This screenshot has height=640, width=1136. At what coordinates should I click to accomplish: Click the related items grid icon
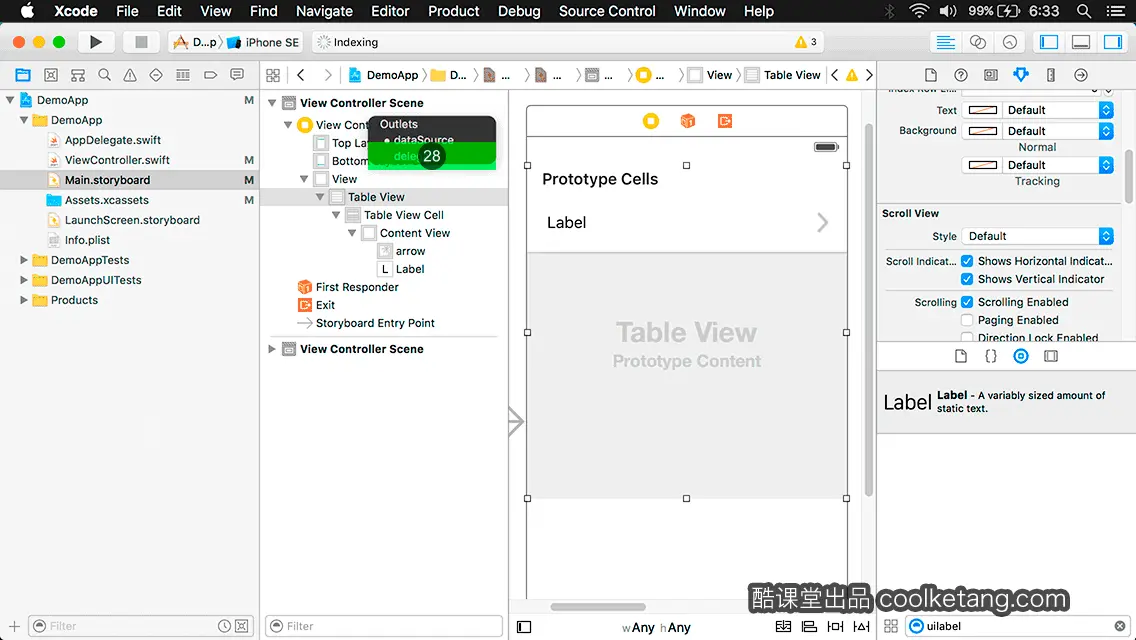click(x=273, y=75)
